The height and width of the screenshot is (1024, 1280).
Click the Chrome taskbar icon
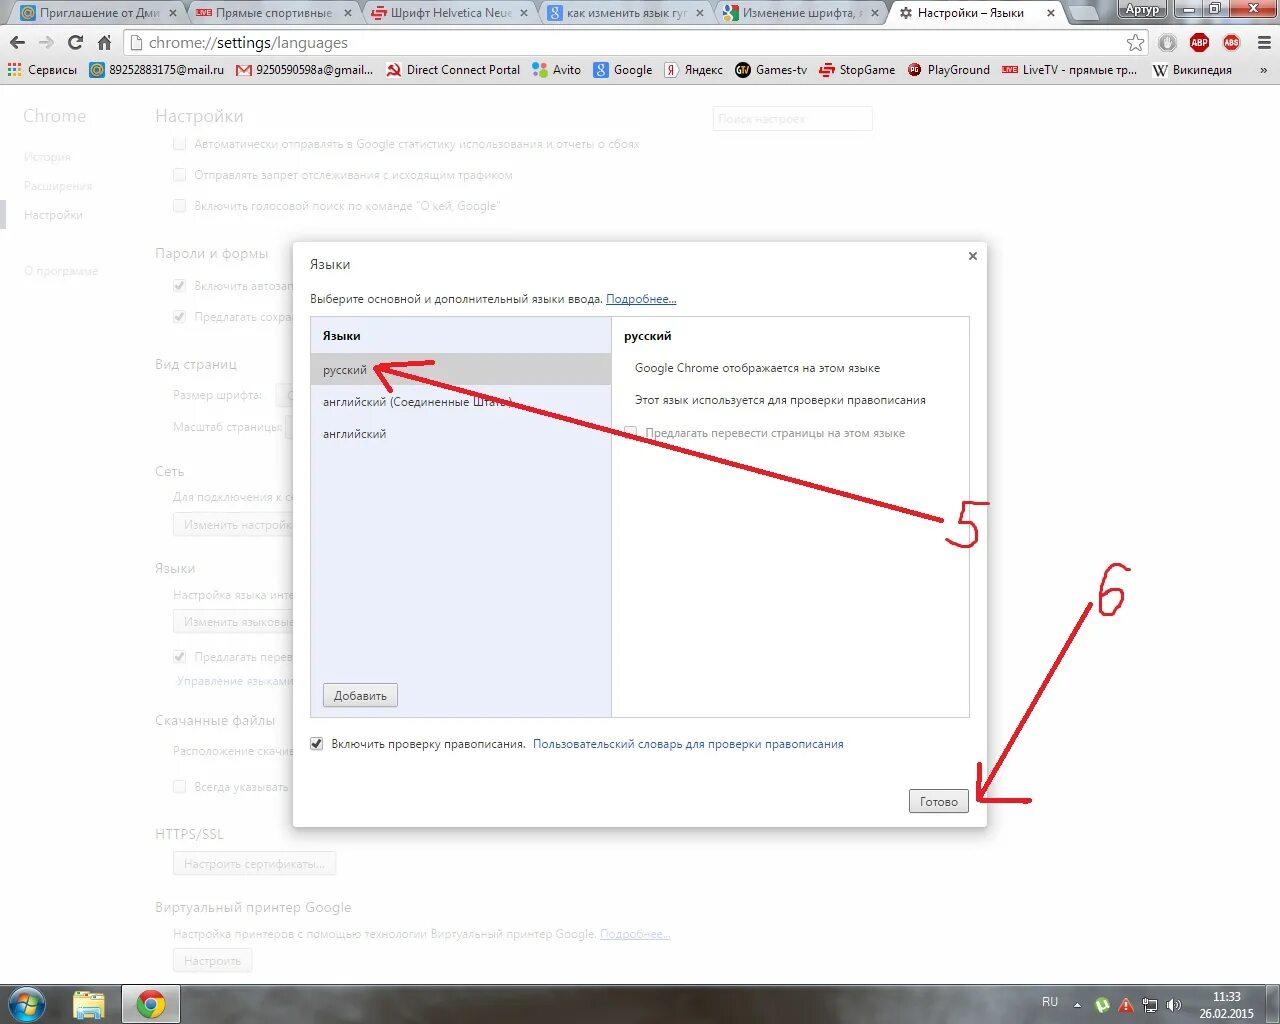[150, 1004]
